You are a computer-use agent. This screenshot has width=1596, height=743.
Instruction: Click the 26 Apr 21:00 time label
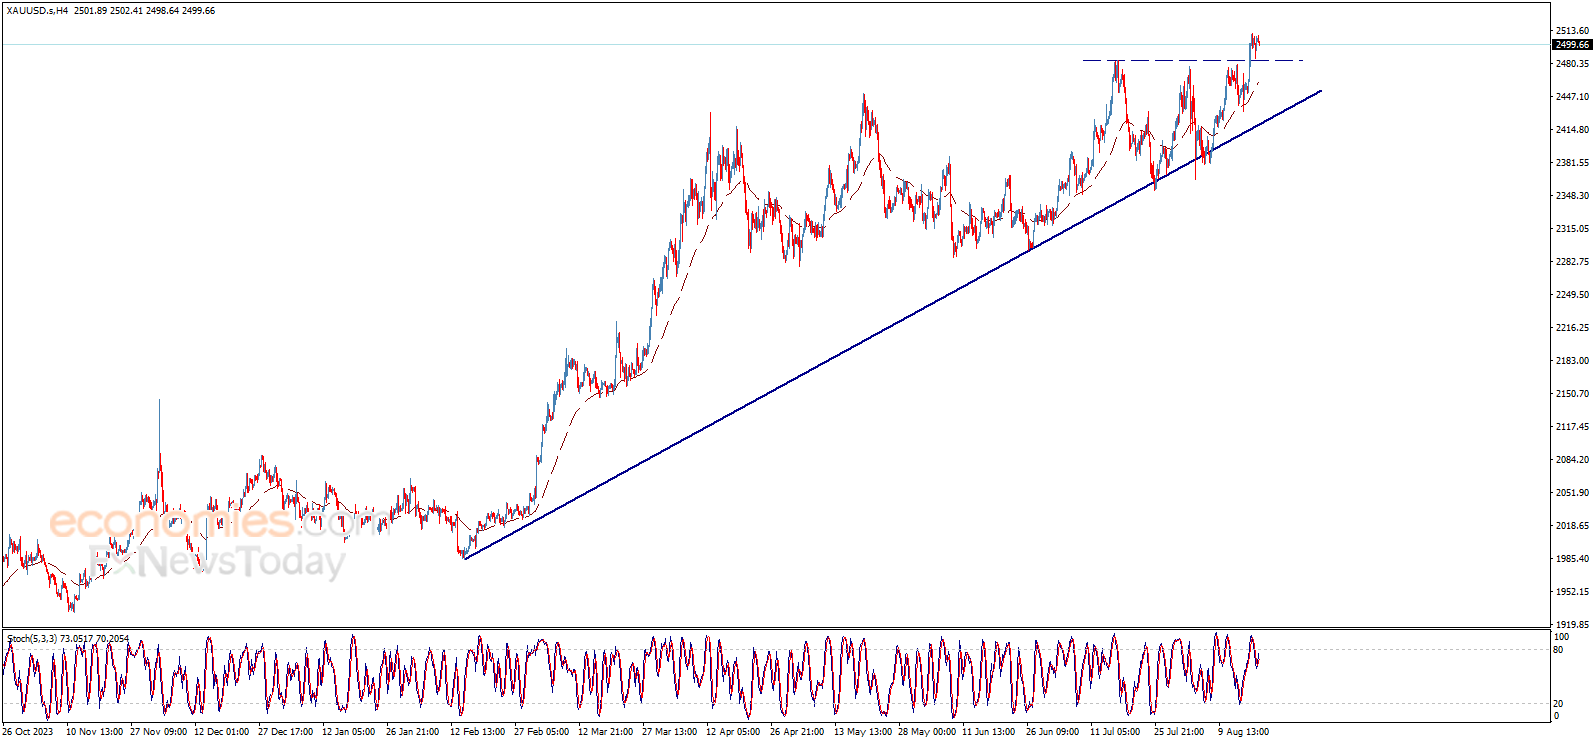pos(797,732)
